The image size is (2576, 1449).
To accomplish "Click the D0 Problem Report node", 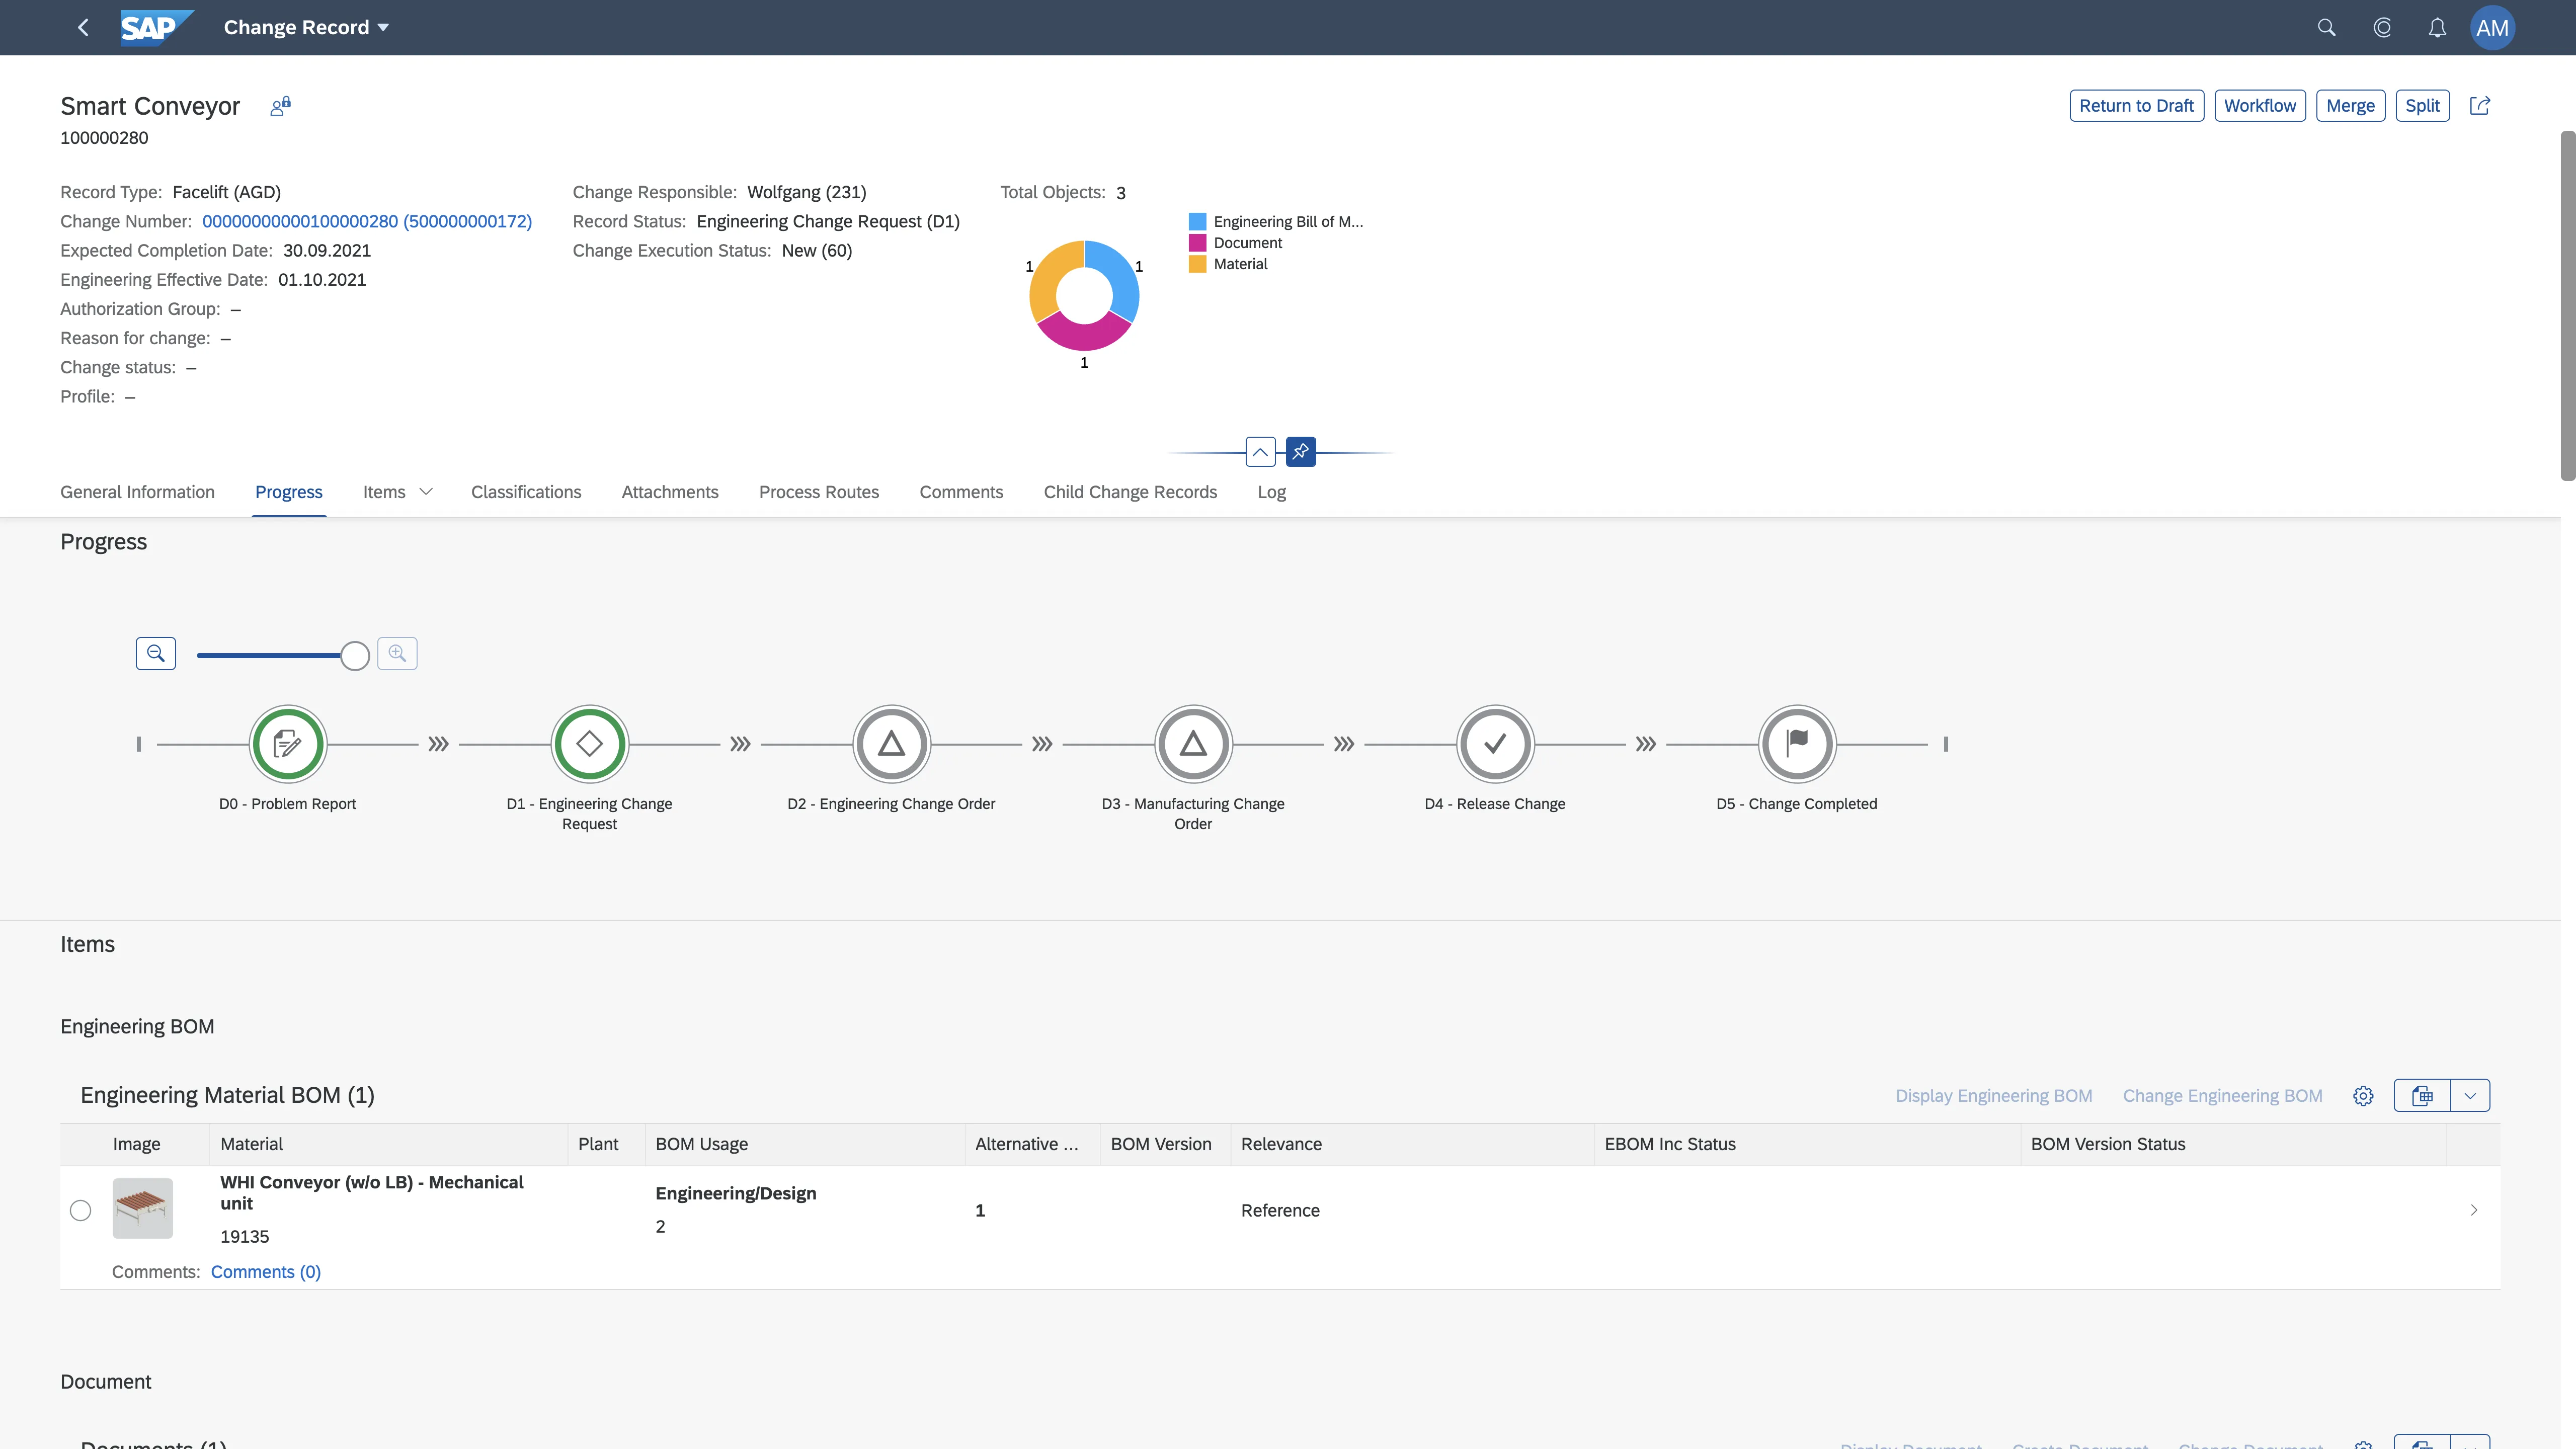I will click(x=287, y=743).
